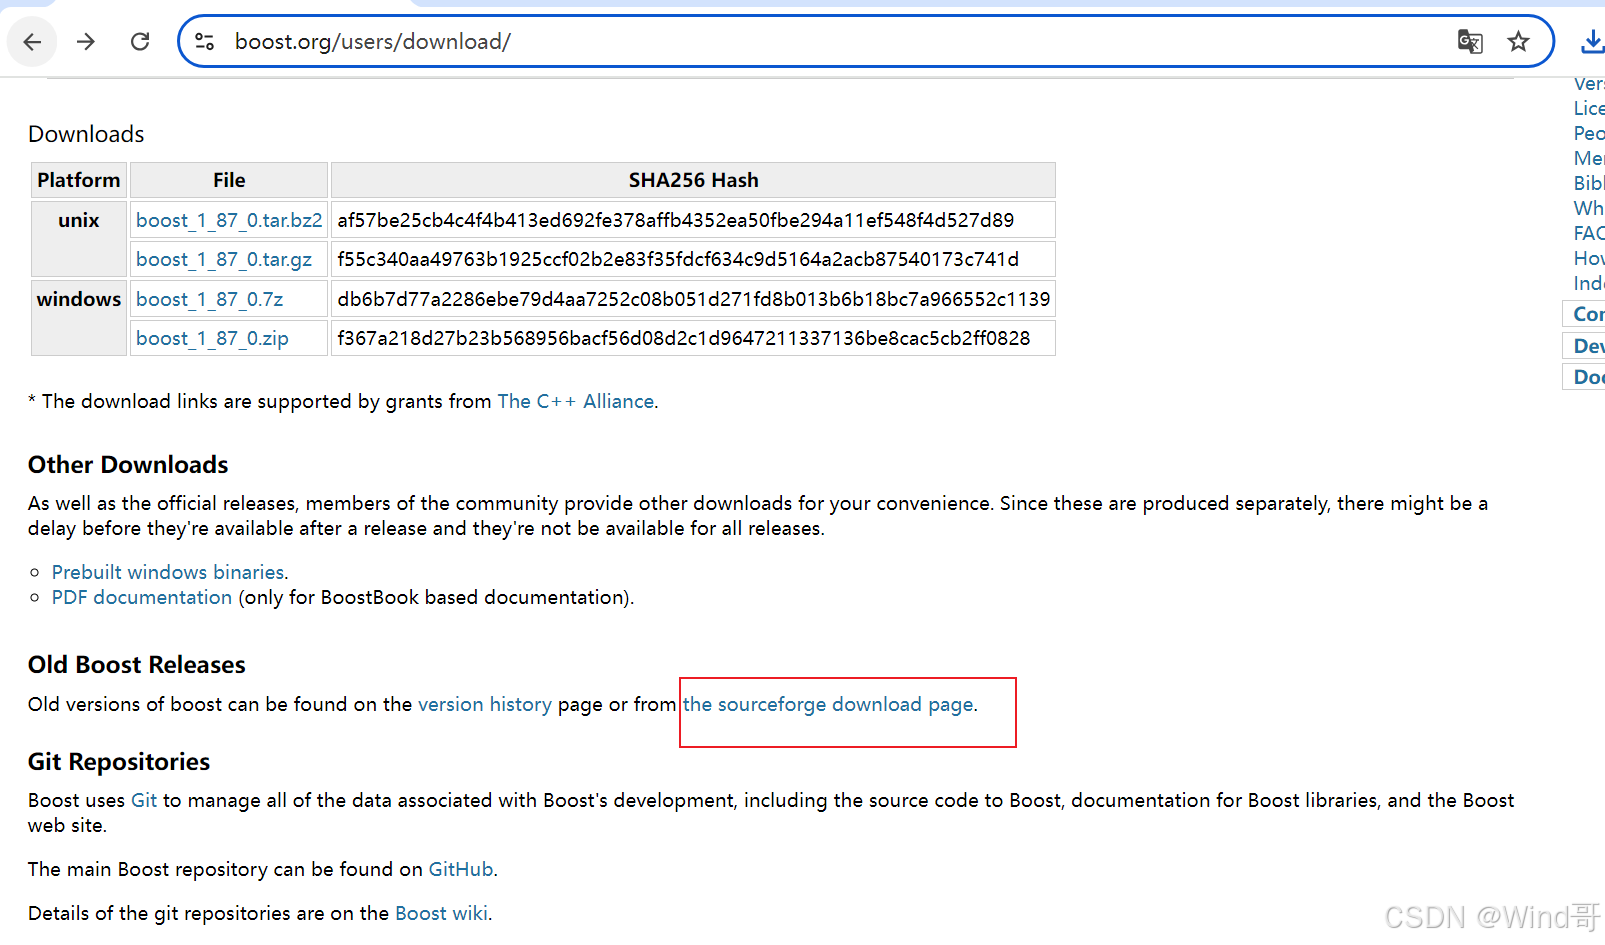Reload the page with the refresh icon
This screenshot has width=1605, height=945.
[x=140, y=41]
